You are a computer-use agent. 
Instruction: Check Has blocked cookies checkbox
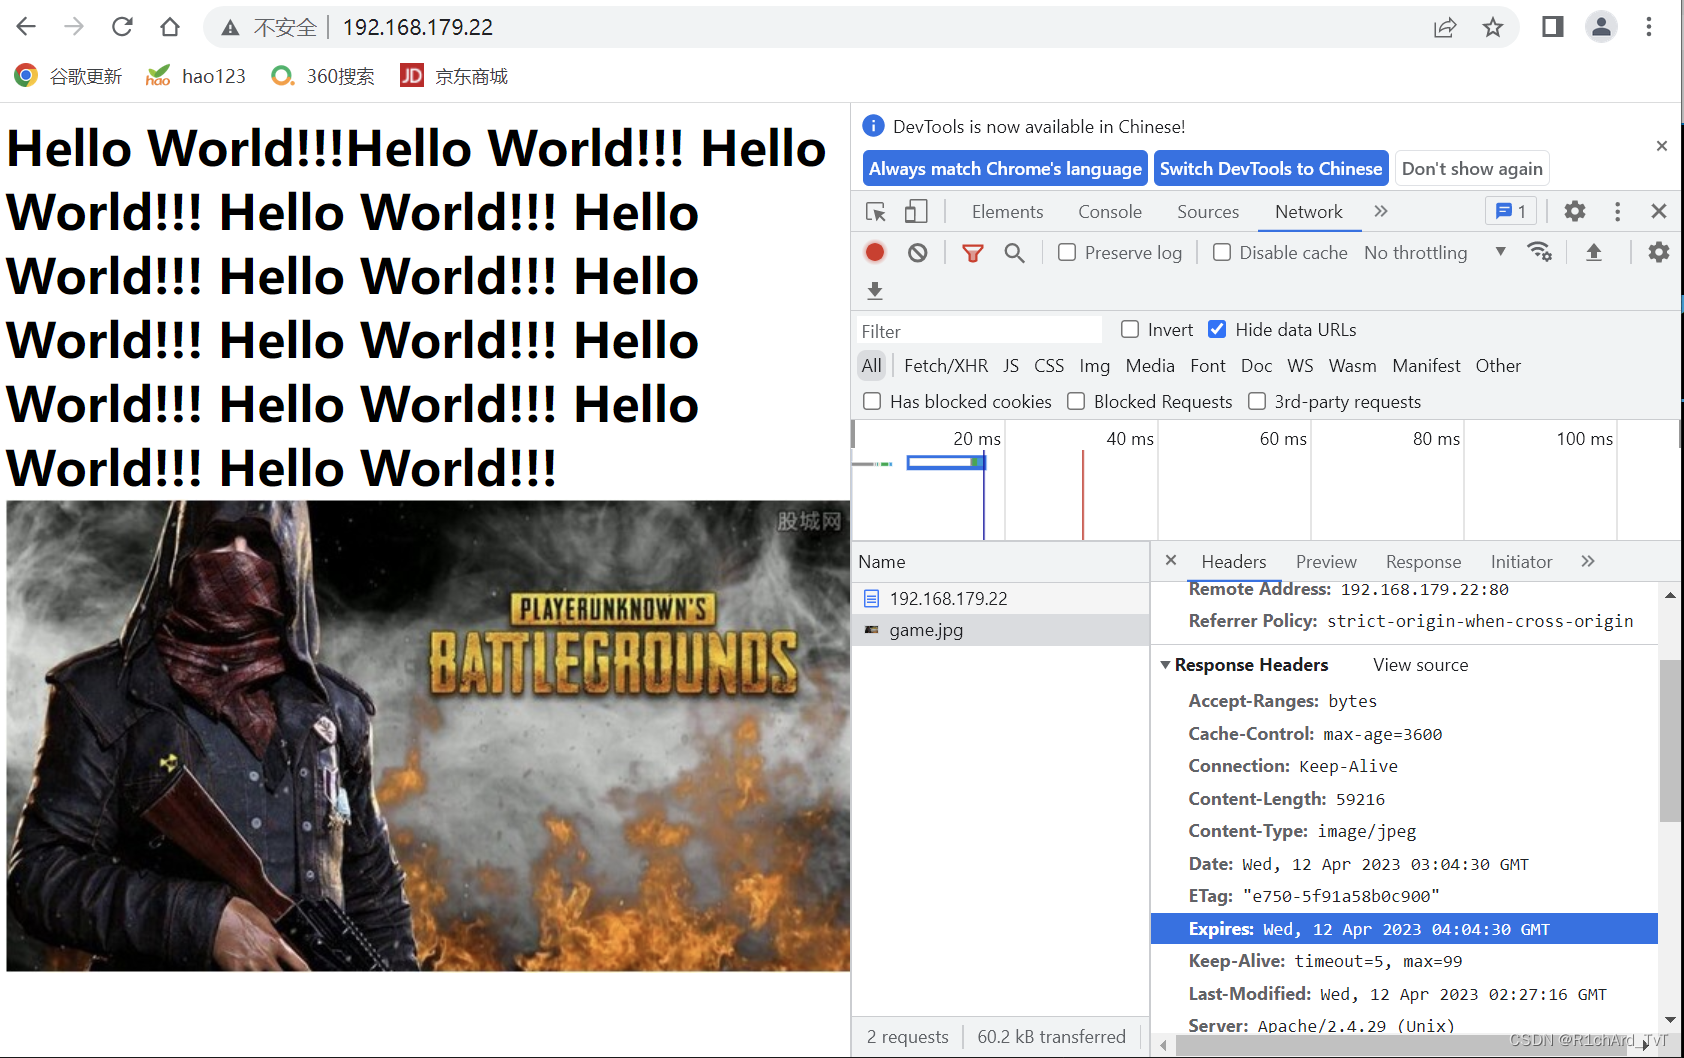tap(872, 401)
